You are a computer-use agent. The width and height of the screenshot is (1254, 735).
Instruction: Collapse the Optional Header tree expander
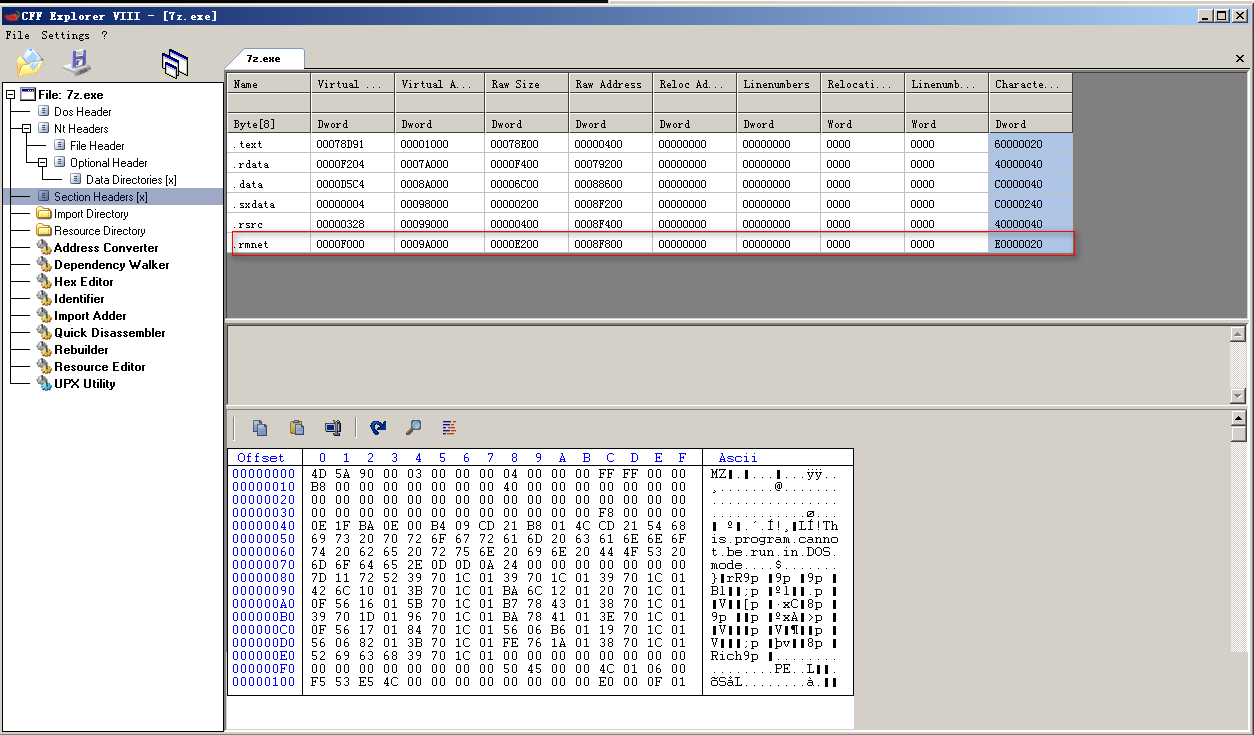point(42,163)
